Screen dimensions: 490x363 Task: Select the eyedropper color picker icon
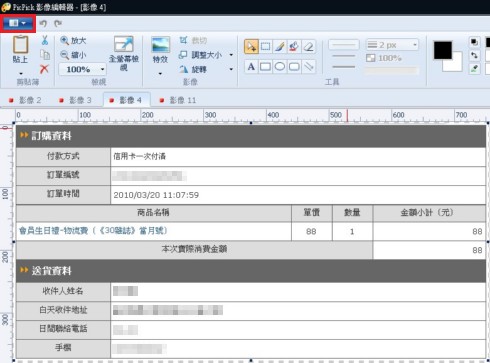(474, 69)
